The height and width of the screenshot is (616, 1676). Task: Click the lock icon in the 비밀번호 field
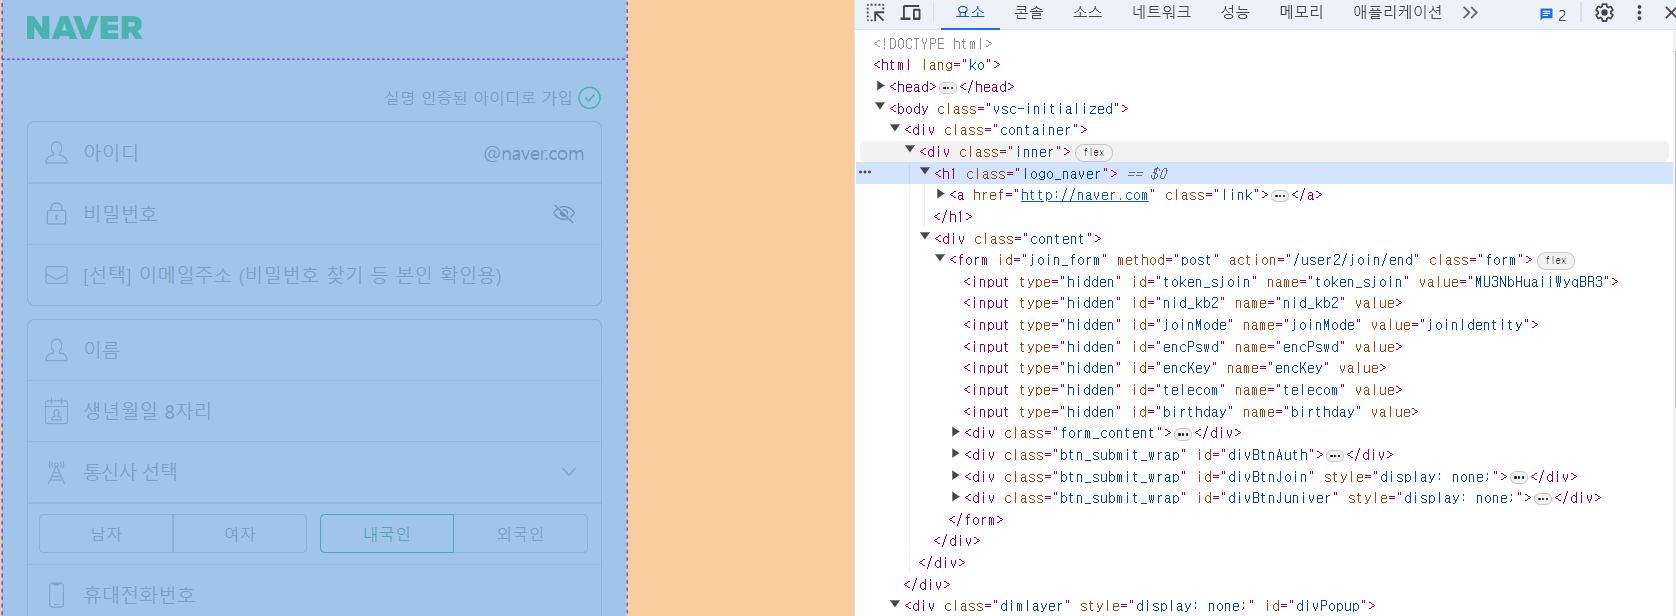coord(57,214)
